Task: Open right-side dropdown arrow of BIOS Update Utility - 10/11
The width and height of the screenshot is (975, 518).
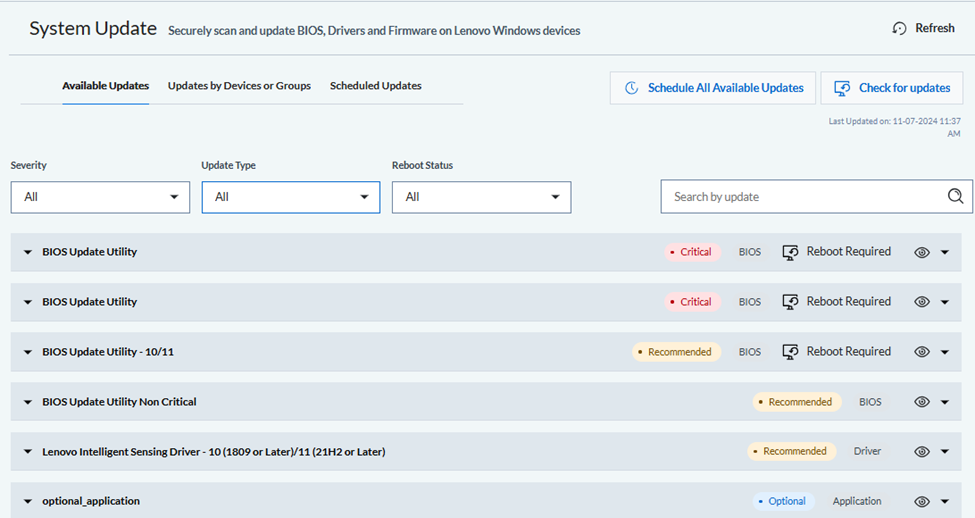Action: pyautogui.click(x=945, y=352)
